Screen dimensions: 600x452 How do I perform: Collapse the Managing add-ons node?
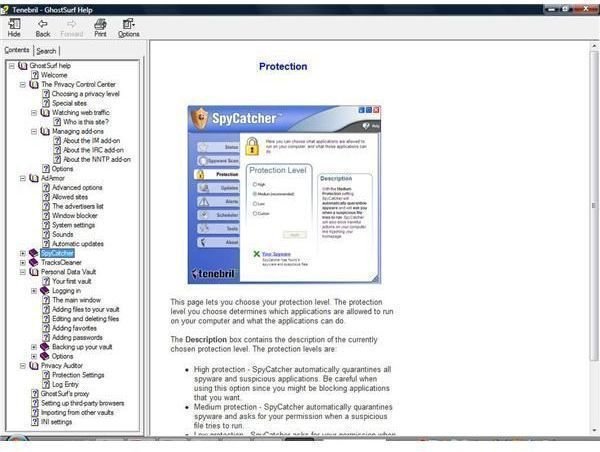click(34, 131)
